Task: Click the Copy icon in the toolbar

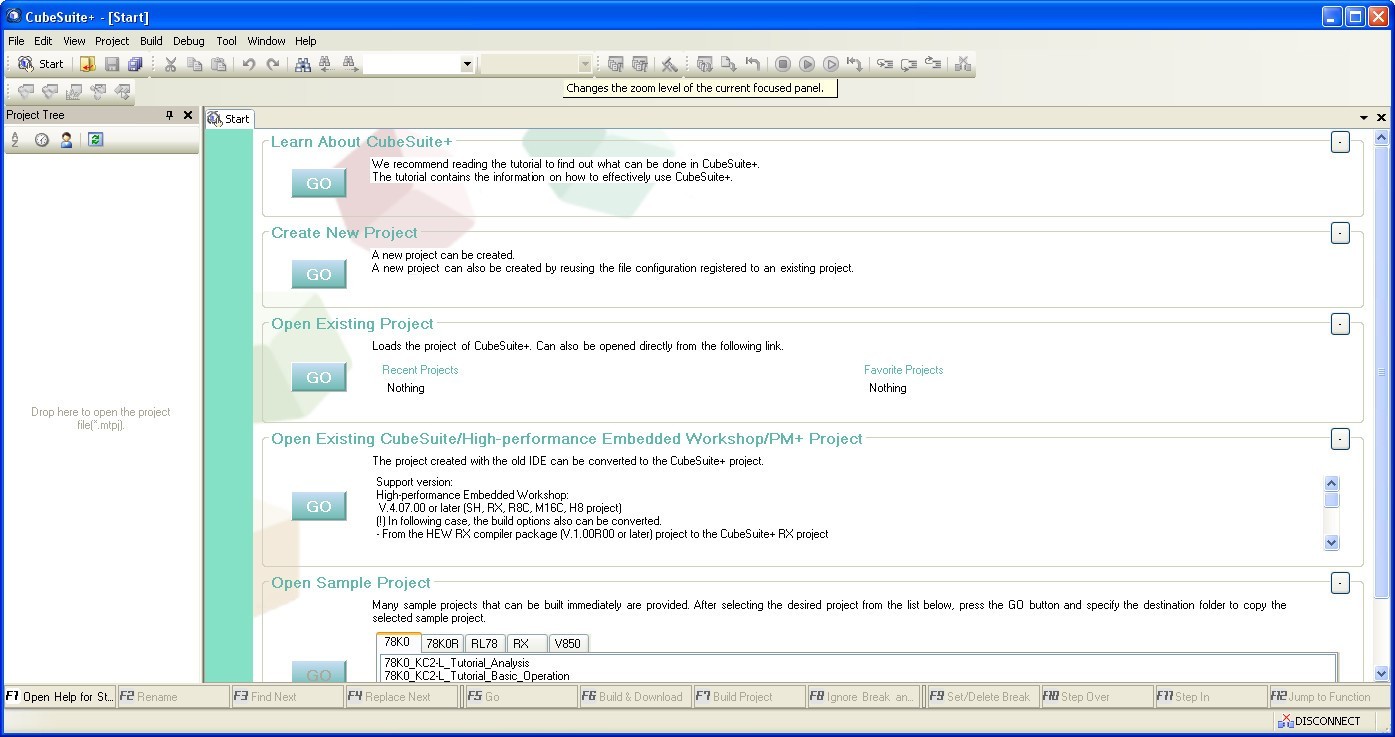Action: click(195, 64)
